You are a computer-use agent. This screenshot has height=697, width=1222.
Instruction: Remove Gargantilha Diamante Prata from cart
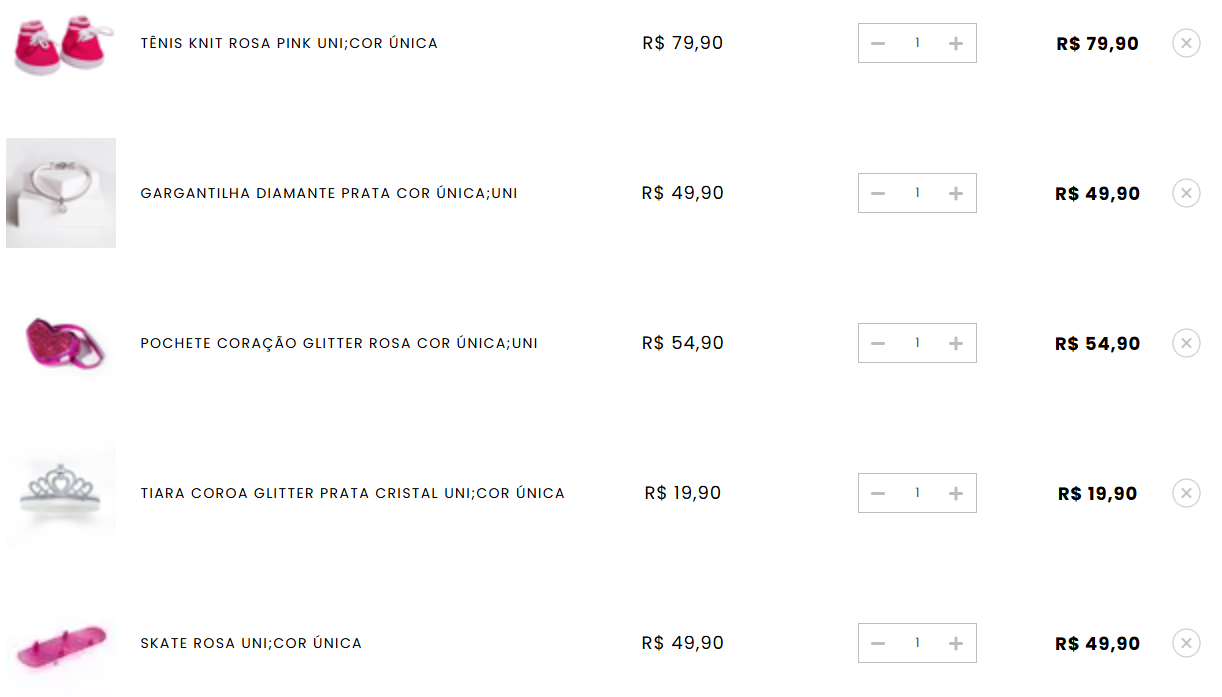click(x=1186, y=193)
